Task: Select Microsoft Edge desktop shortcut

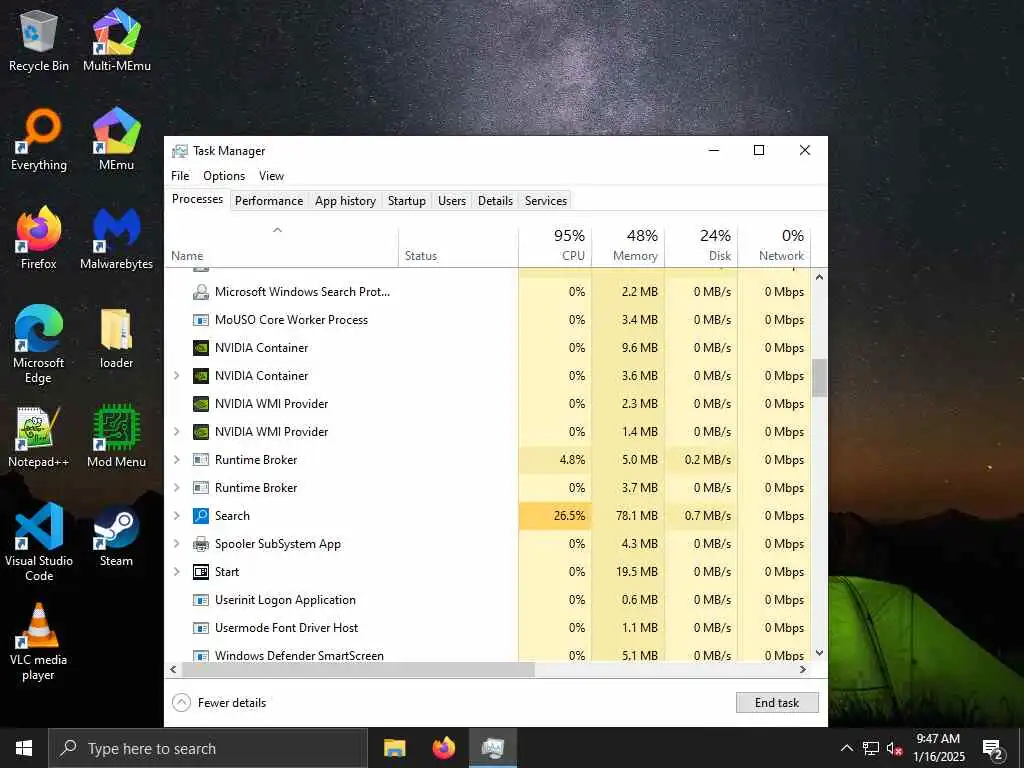Action: click(39, 344)
